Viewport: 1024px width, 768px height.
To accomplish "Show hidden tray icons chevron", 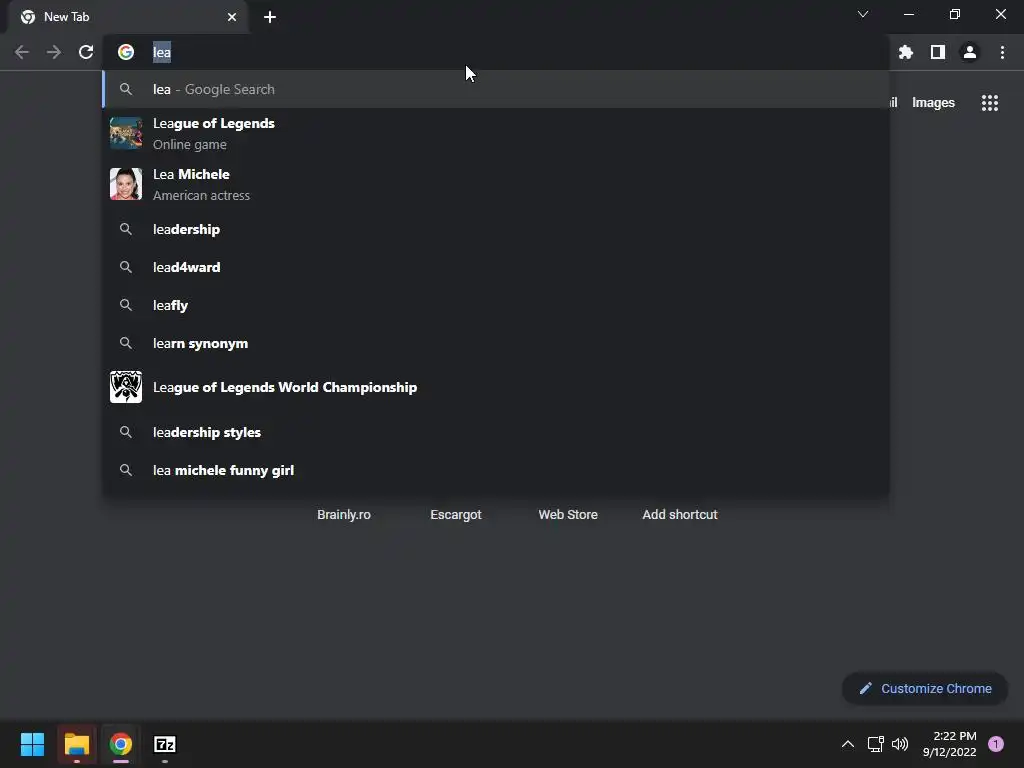I will coord(848,744).
